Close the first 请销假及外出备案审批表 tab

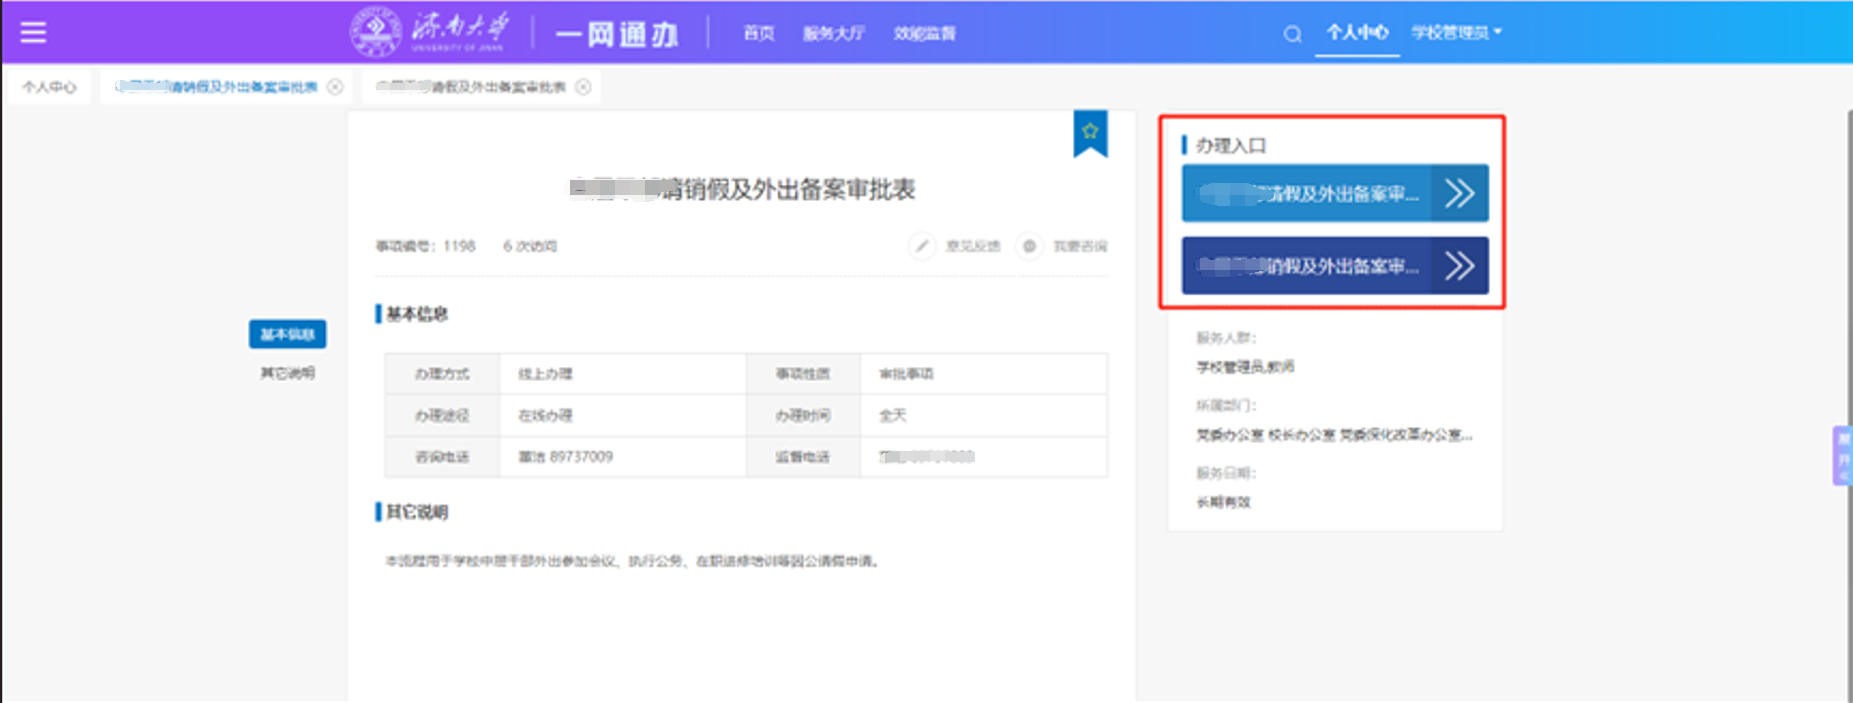click(x=335, y=87)
